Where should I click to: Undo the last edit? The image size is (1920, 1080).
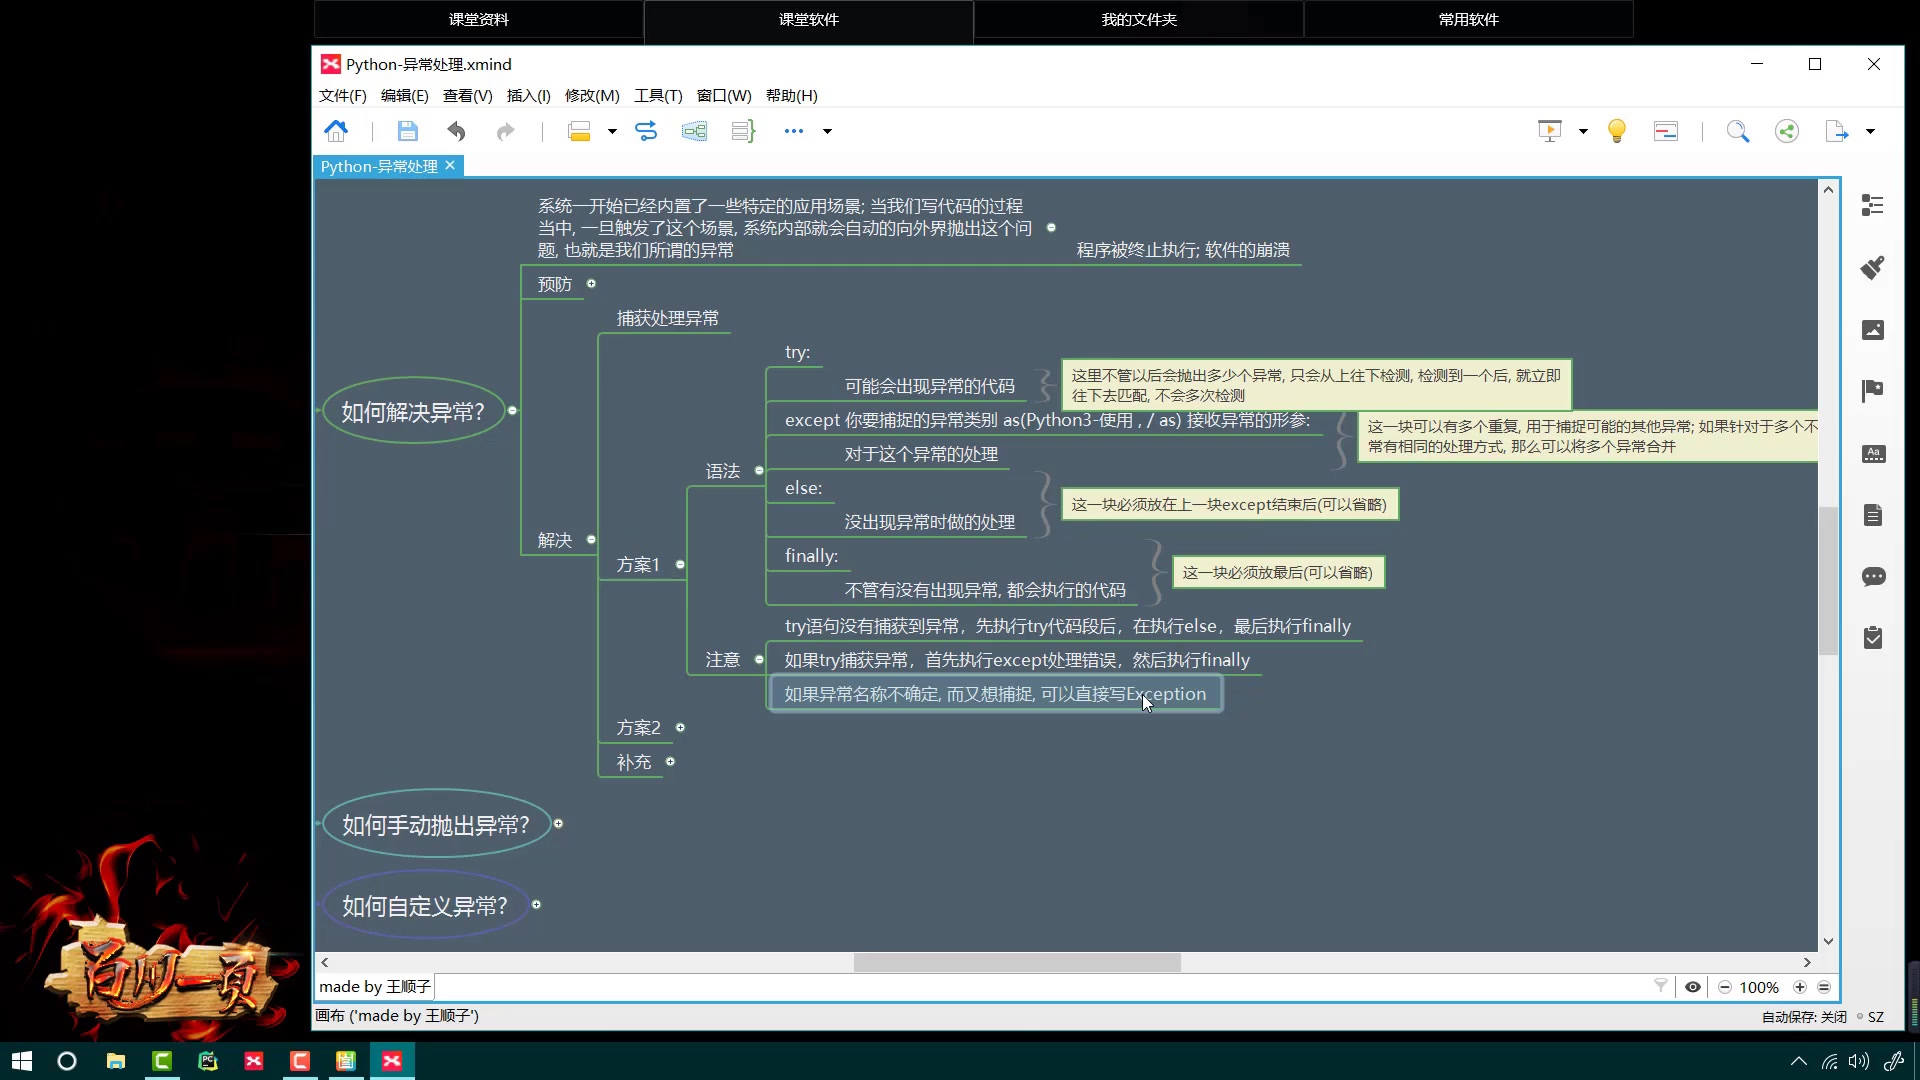456,131
